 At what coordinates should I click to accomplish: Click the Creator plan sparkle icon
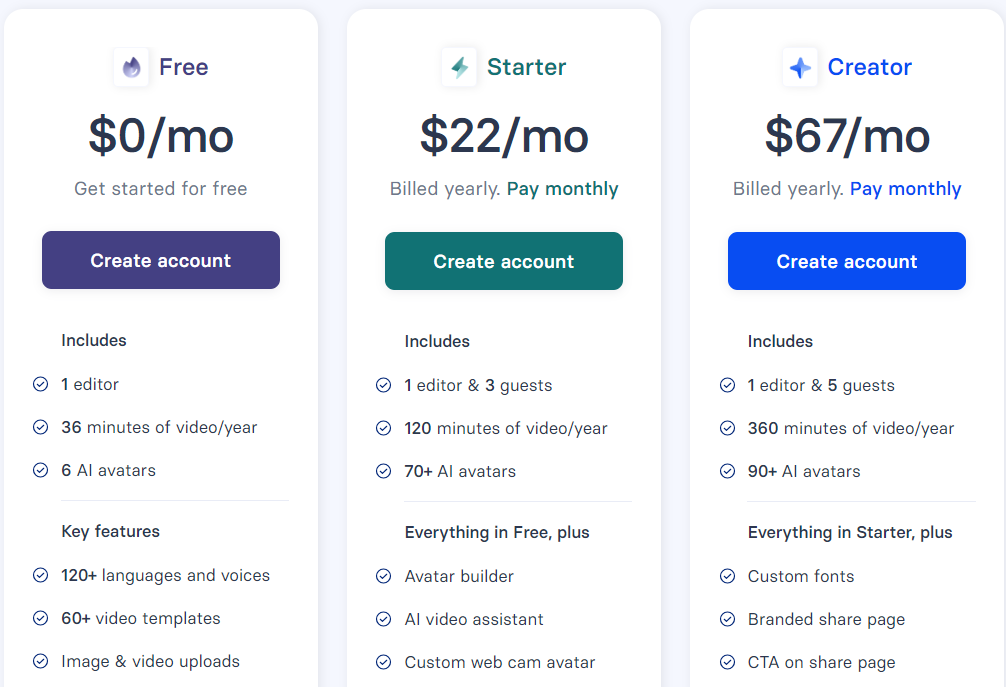(x=800, y=67)
